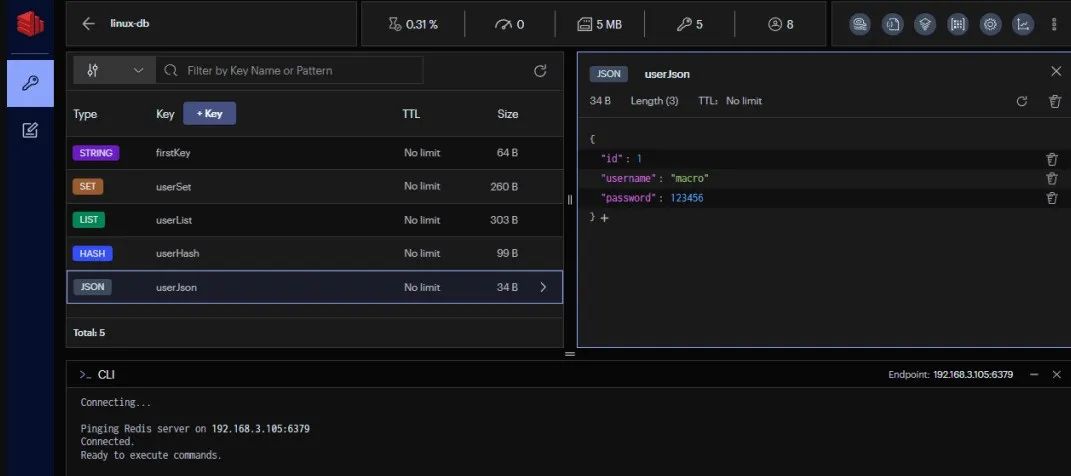The width and height of the screenshot is (1071, 476).
Task: Click the "macro" username value
Action: pyautogui.click(x=690, y=178)
